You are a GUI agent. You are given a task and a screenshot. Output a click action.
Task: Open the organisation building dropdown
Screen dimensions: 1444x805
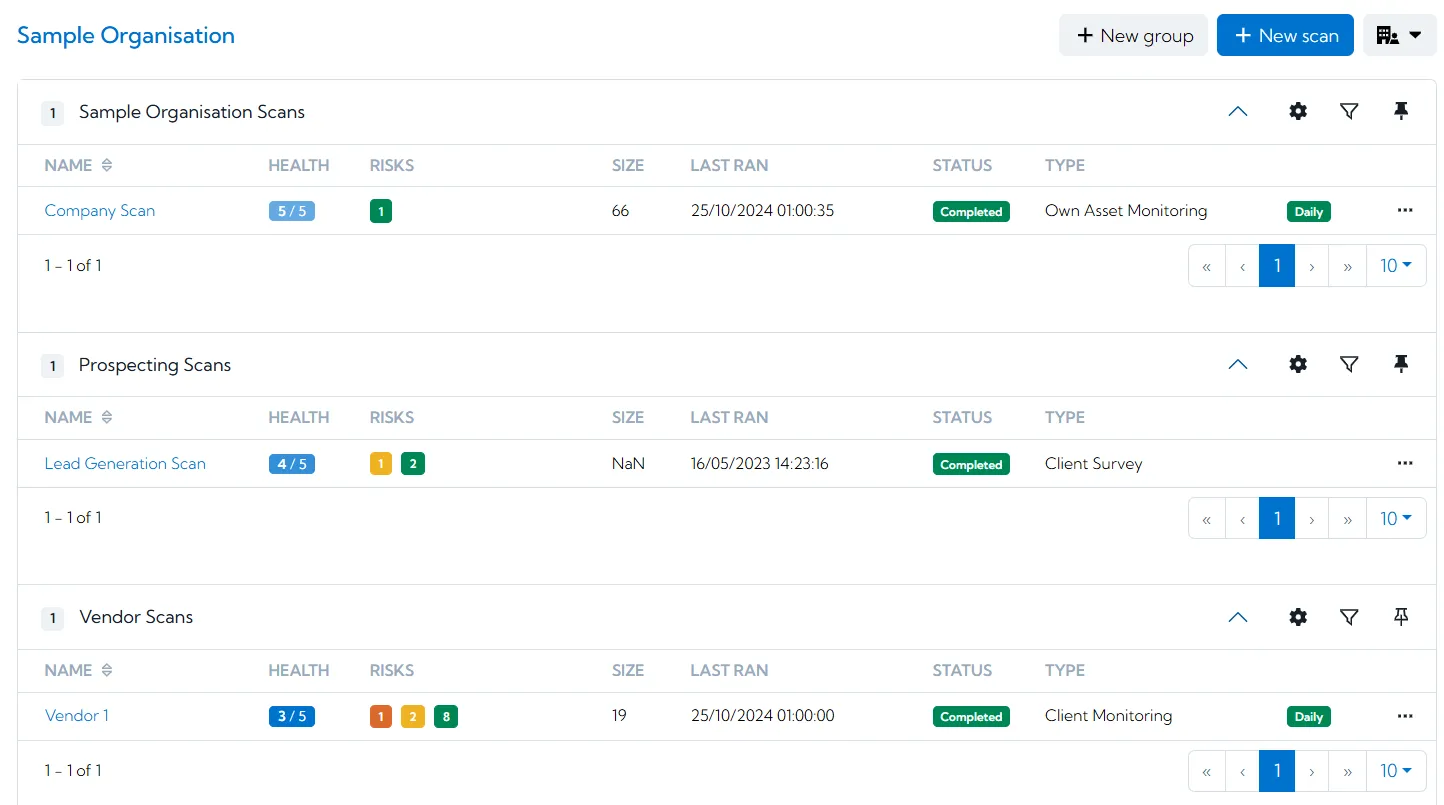tap(1399, 35)
